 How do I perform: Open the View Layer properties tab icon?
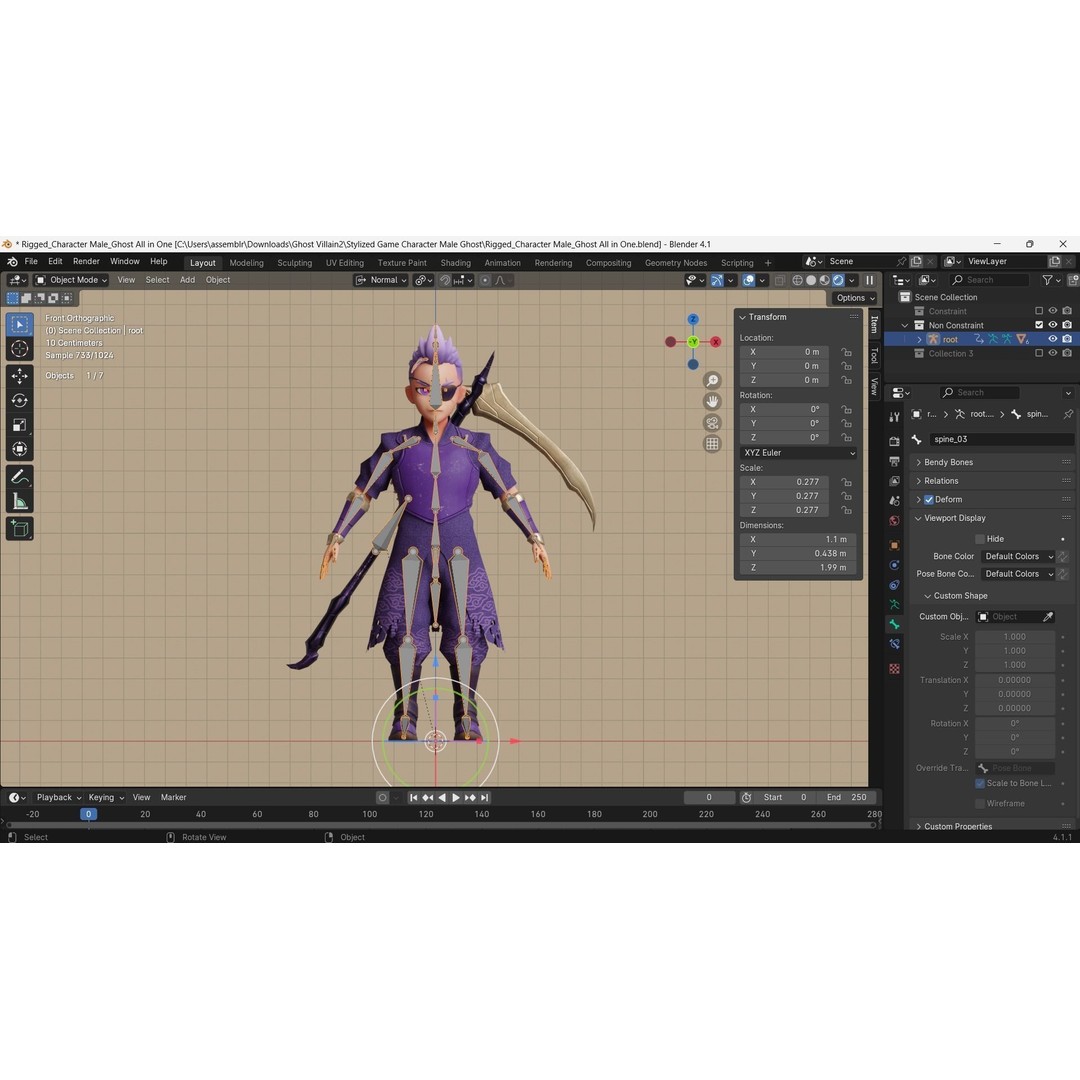coord(894,481)
